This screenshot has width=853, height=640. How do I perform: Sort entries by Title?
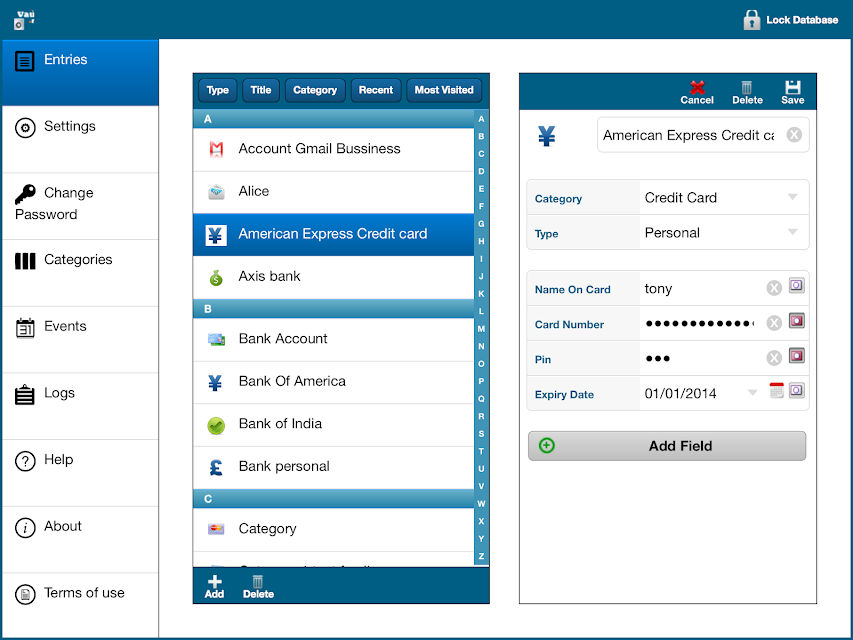261,90
